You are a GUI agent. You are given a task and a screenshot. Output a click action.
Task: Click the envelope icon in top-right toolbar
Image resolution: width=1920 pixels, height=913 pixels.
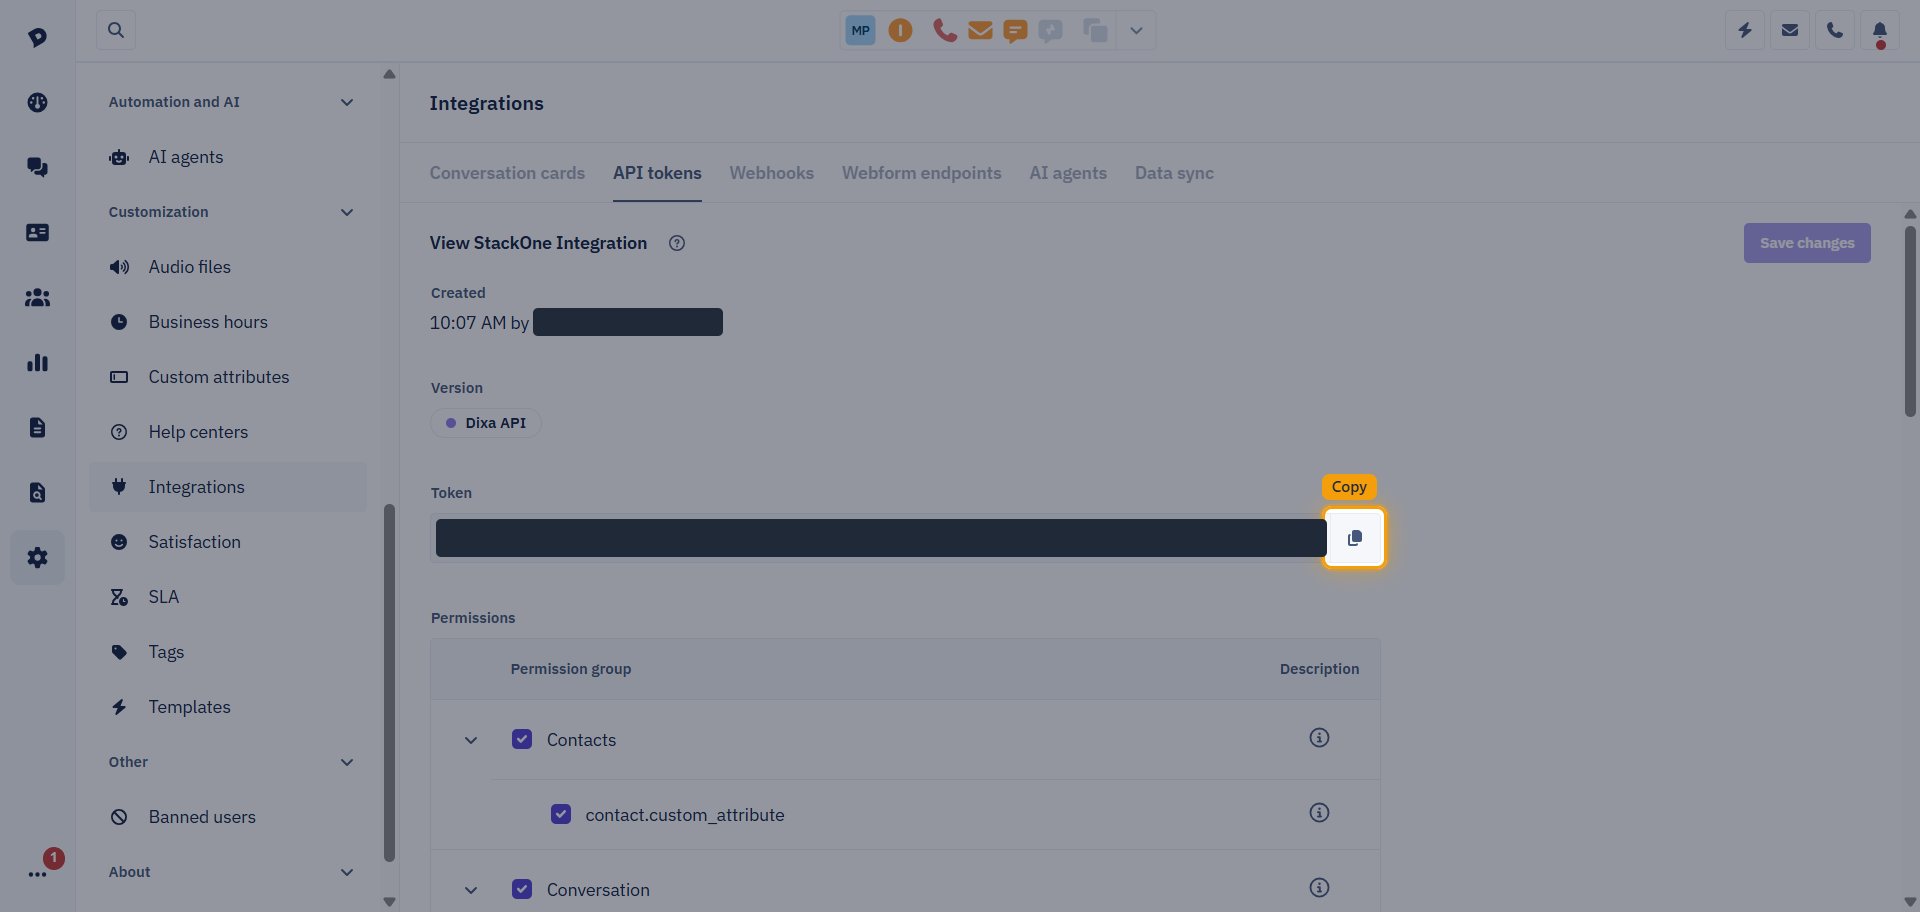(x=1789, y=31)
